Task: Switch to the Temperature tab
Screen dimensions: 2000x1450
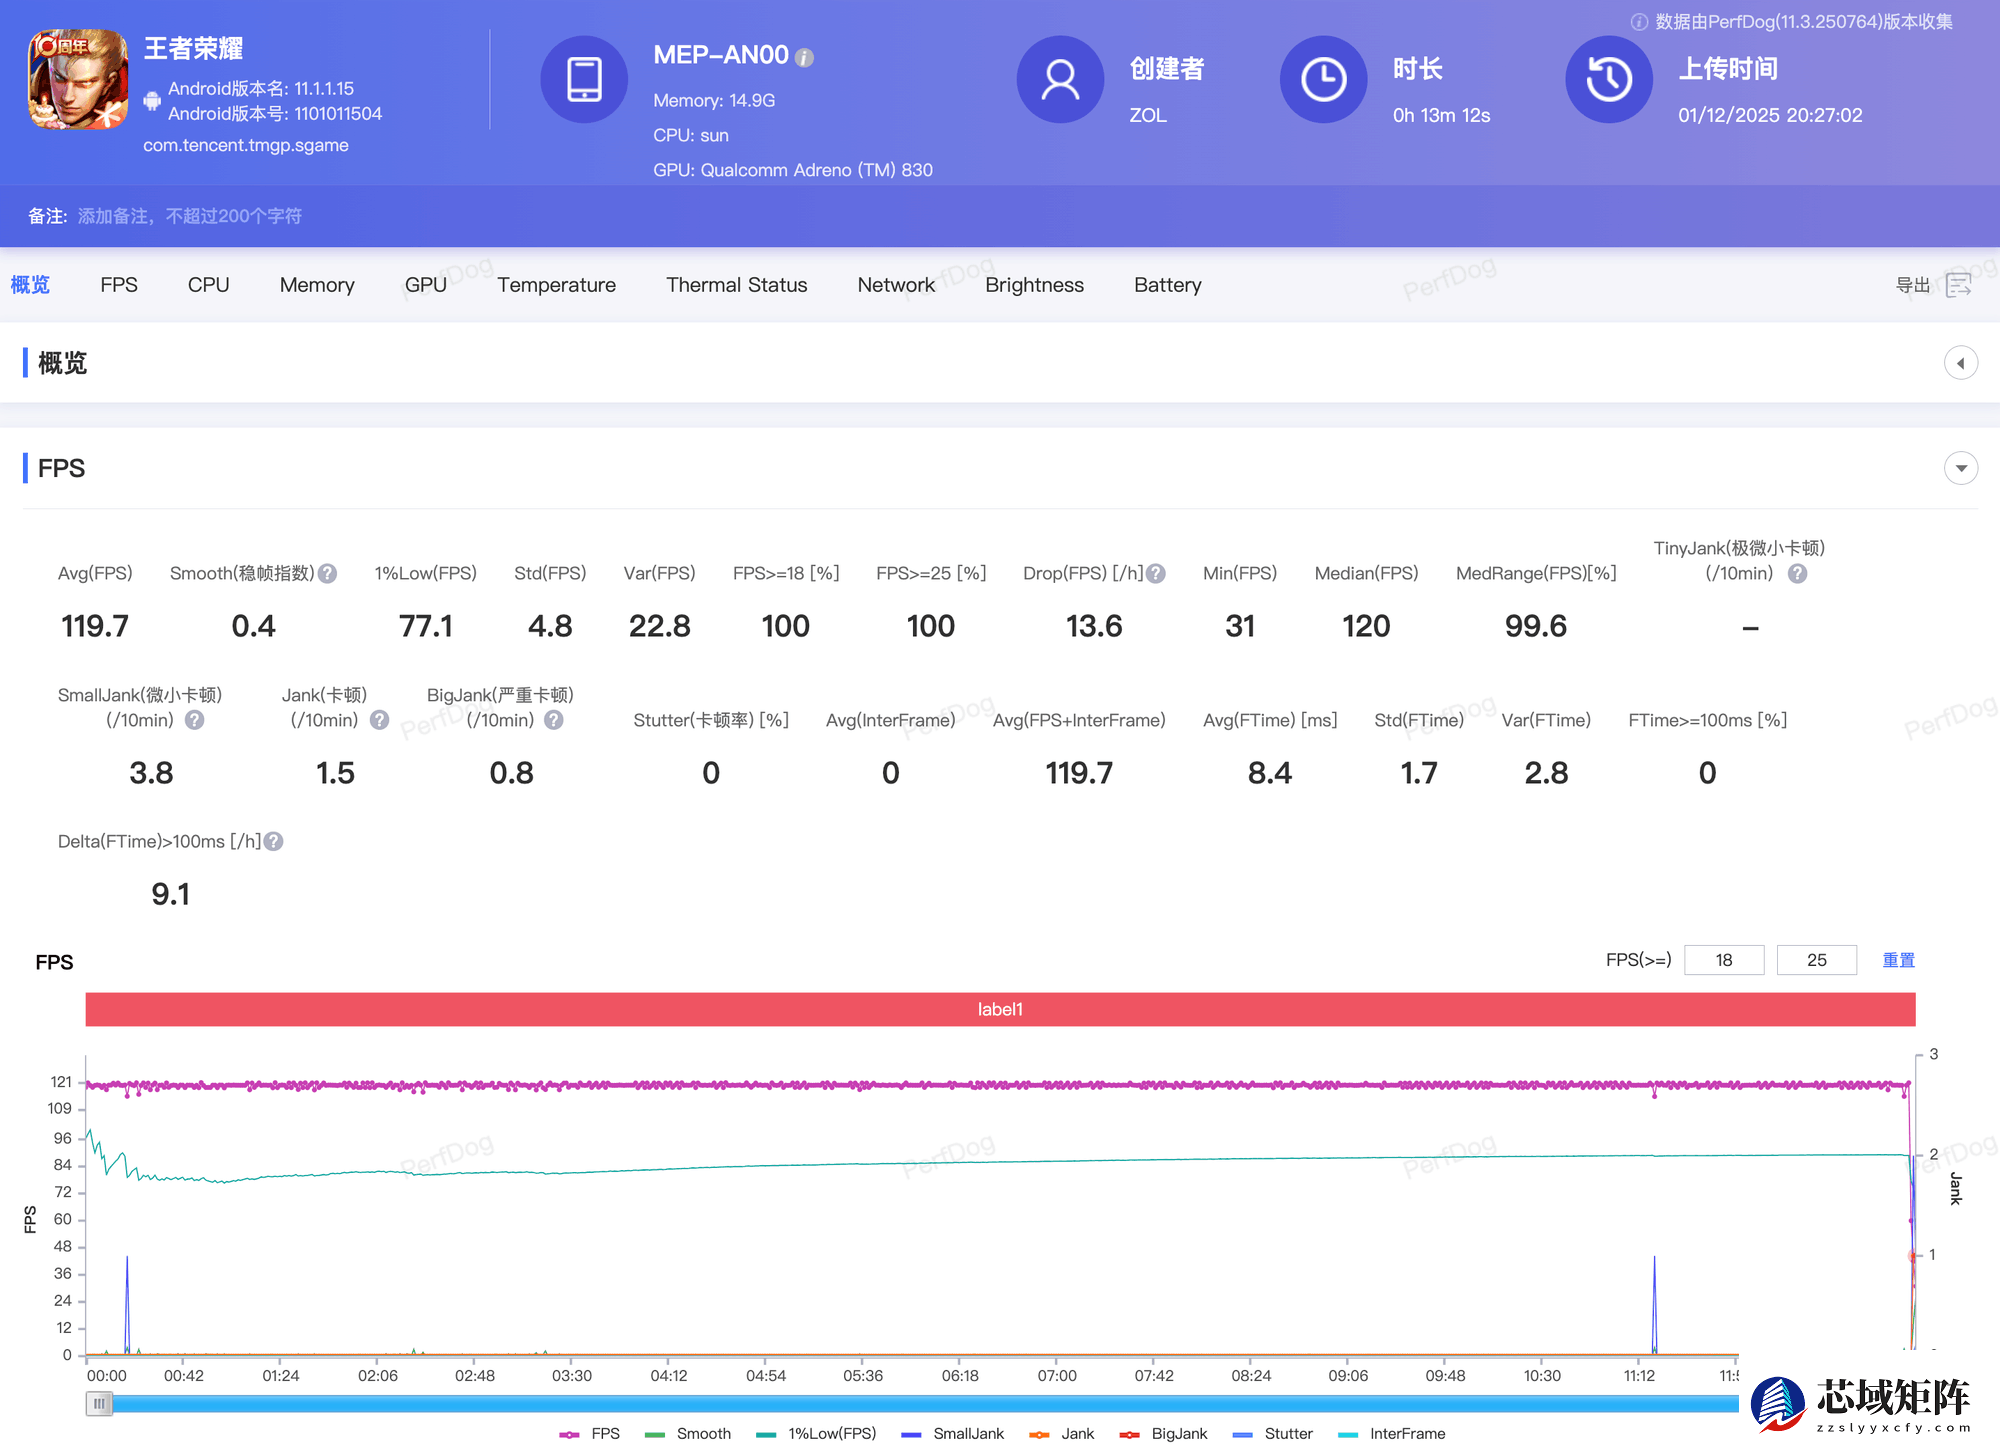Action: pos(556,285)
